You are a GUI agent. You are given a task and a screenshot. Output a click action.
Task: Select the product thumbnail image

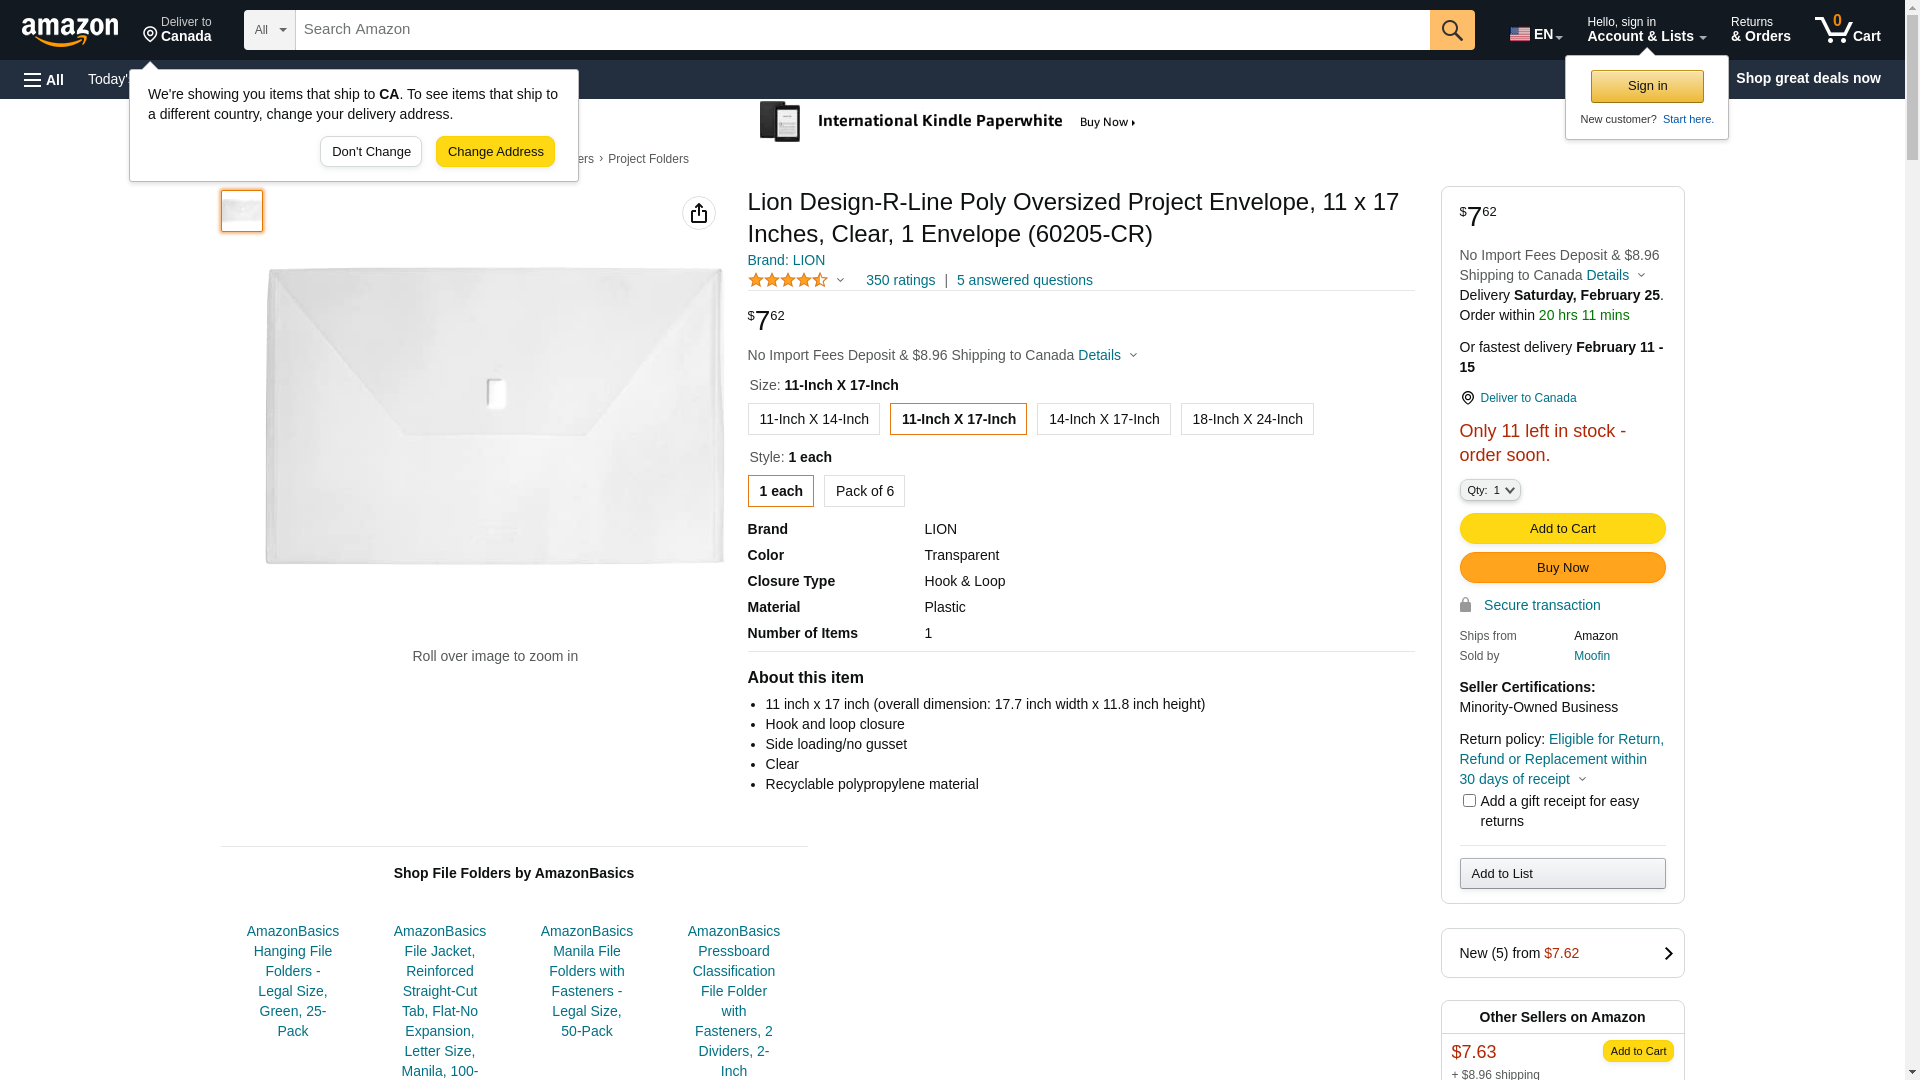242,211
